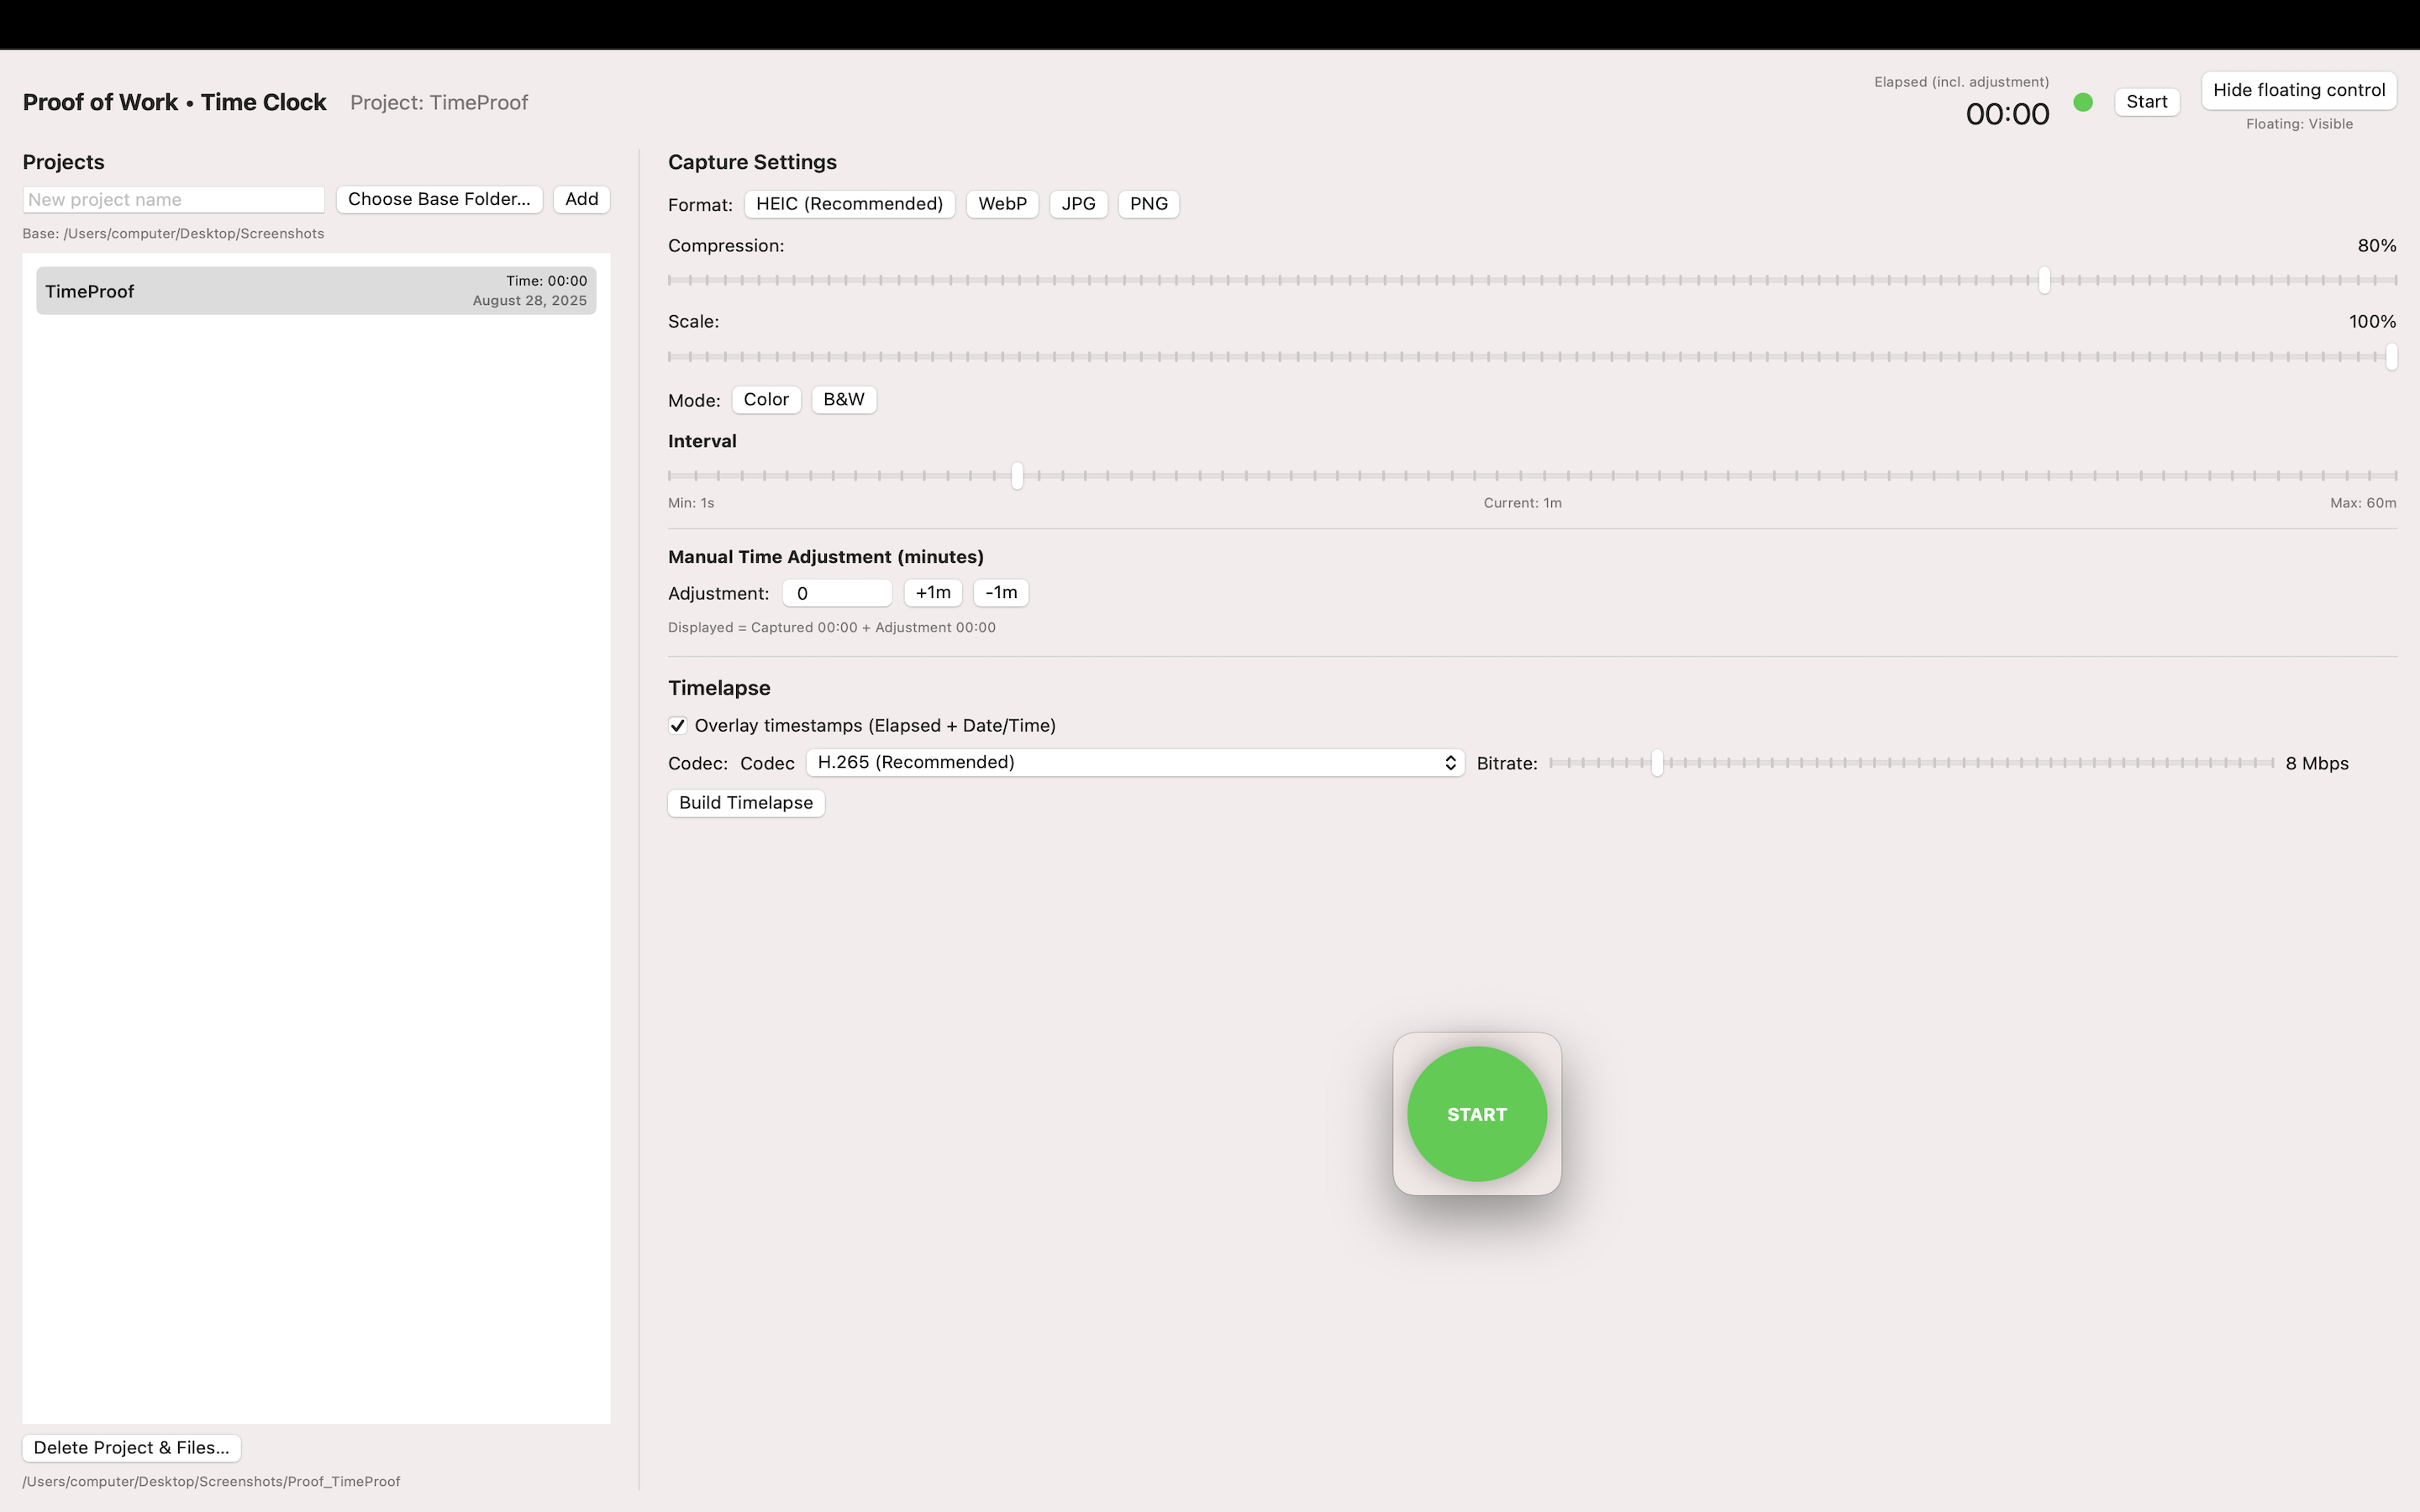Screen dimensions: 2420x1512
Task: Set capture mode to Color
Action: (x=766, y=400)
